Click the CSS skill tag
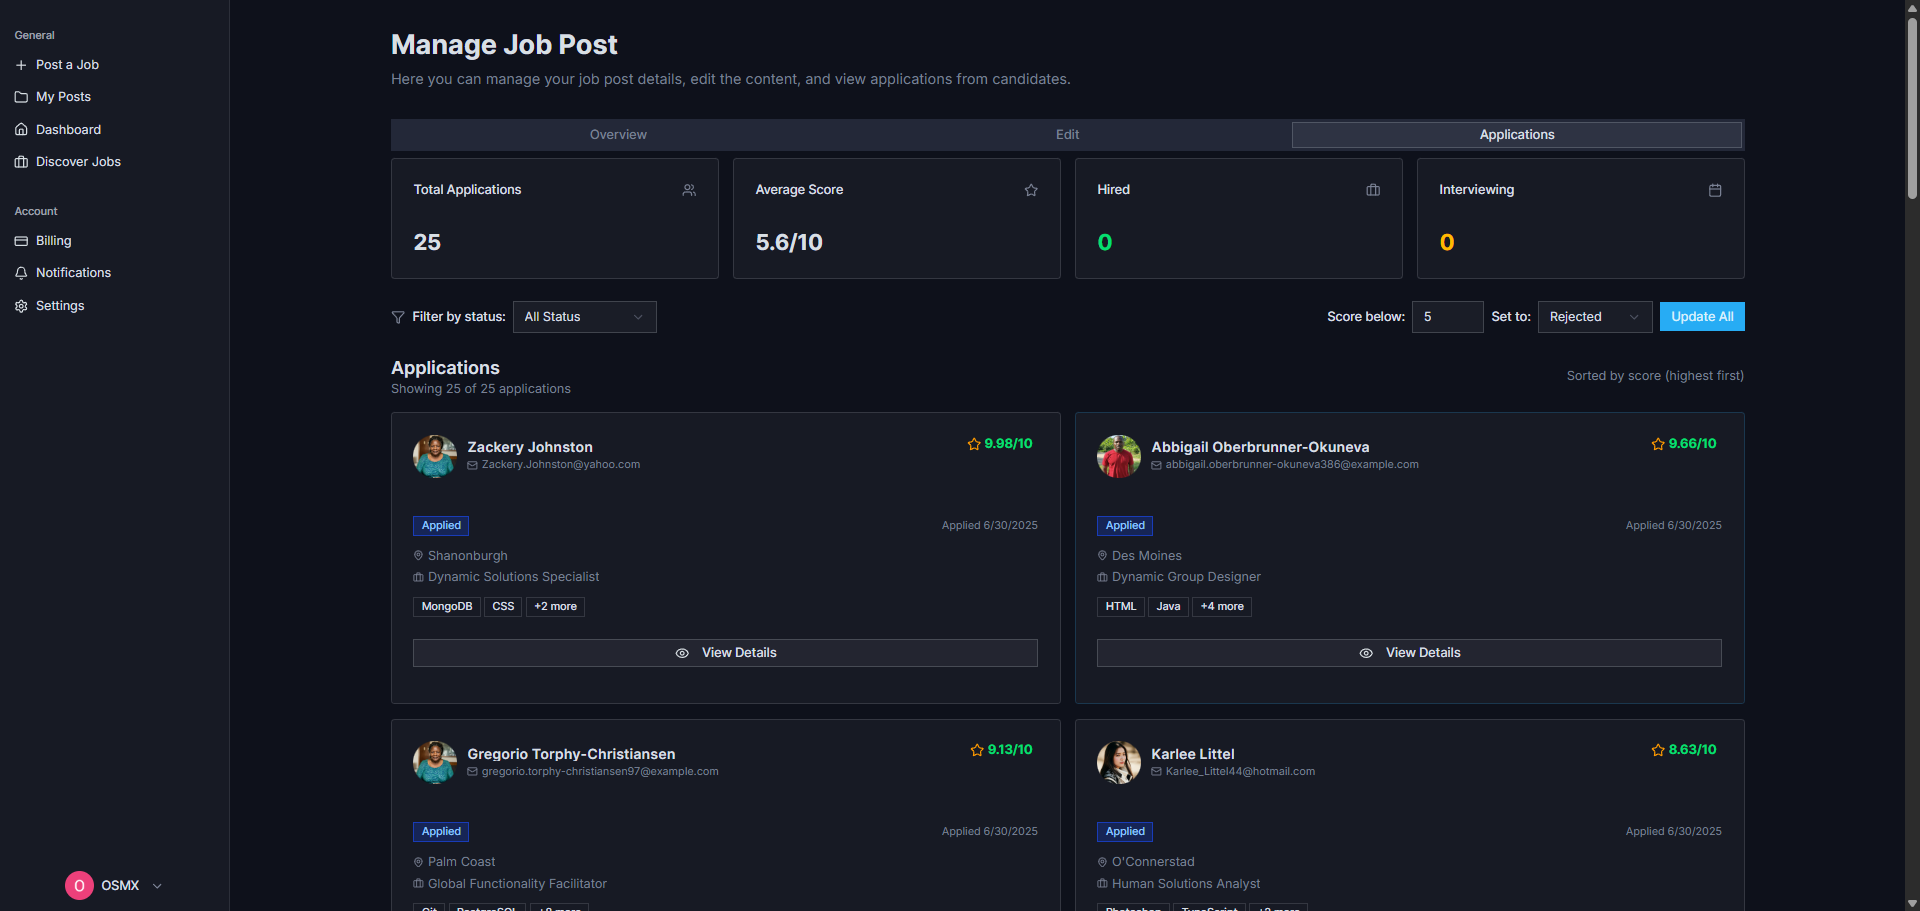 [x=503, y=607]
